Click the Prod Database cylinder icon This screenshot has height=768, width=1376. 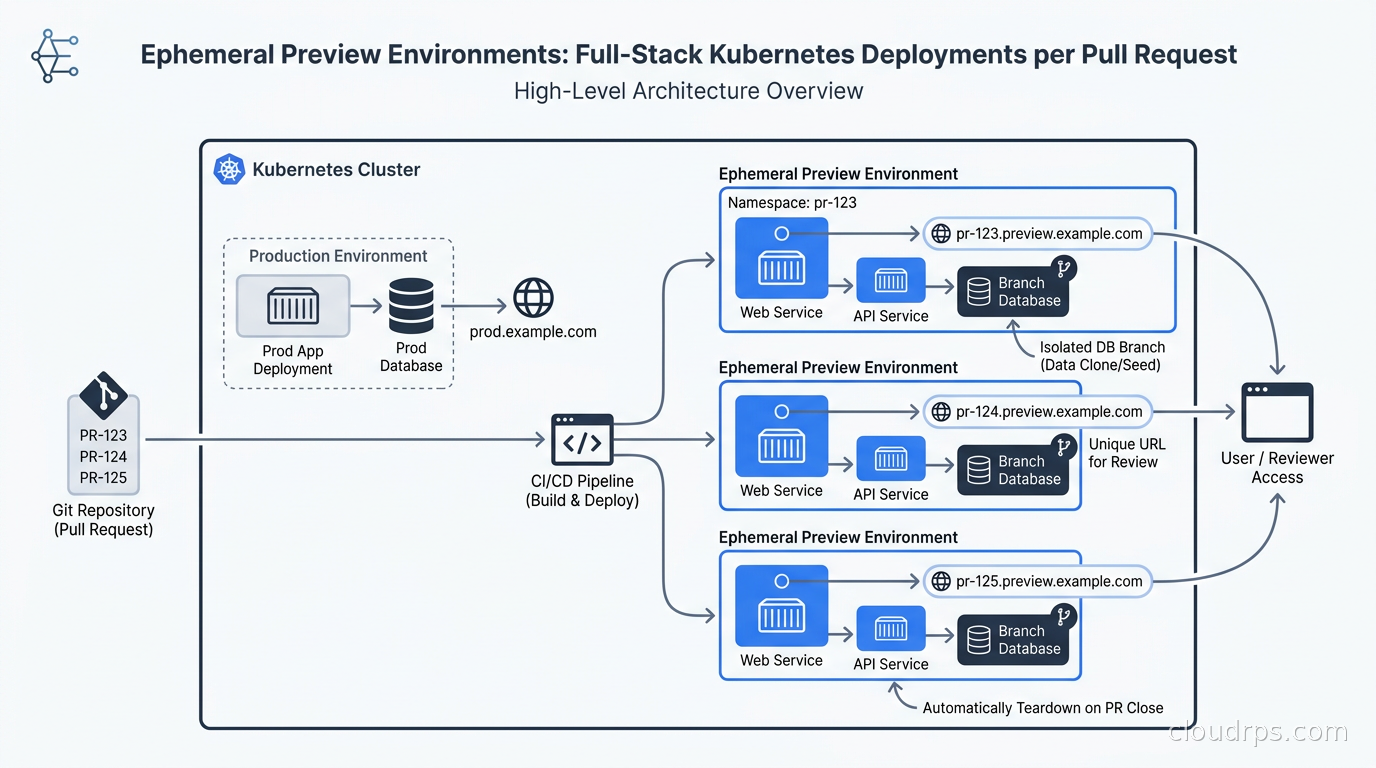coord(411,306)
